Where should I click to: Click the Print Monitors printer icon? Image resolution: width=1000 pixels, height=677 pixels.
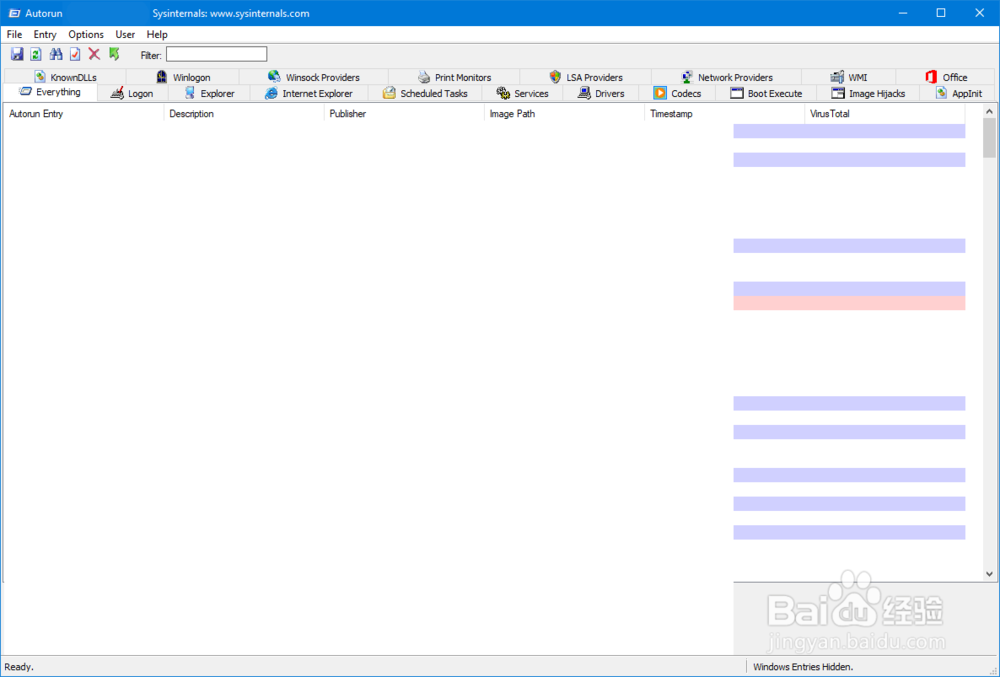point(424,77)
